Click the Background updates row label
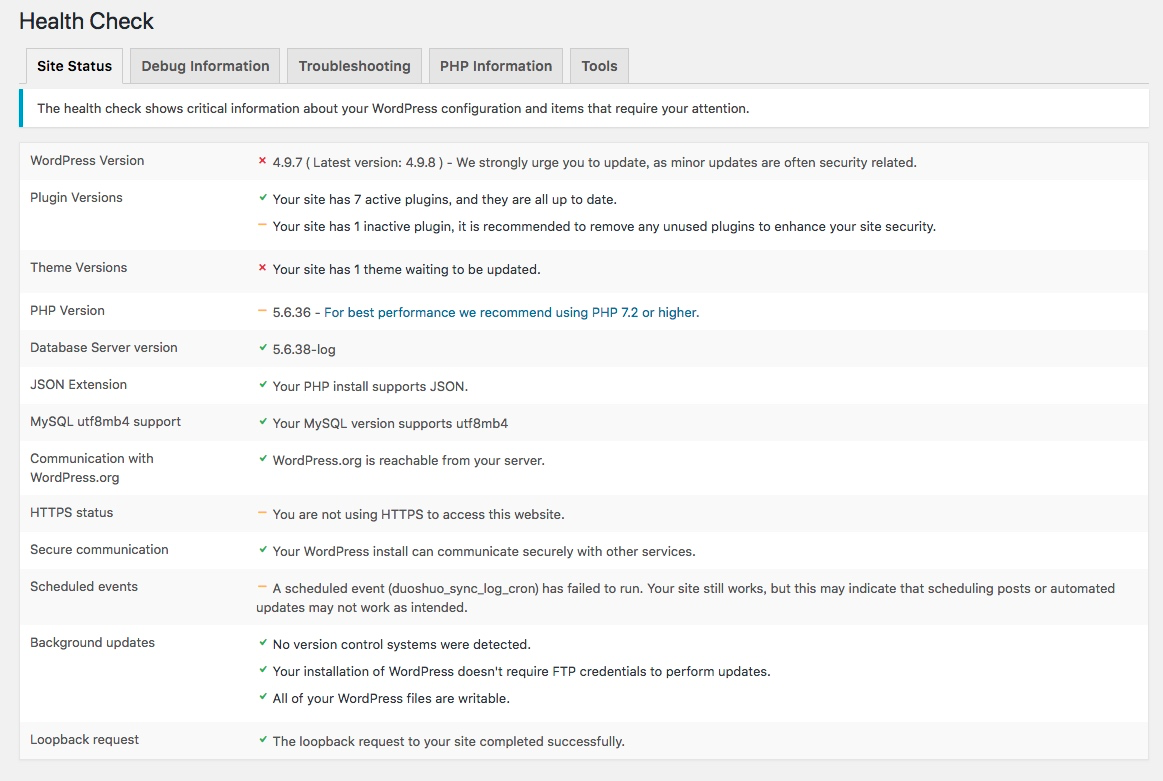This screenshot has height=781, width=1163. (x=92, y=642)
